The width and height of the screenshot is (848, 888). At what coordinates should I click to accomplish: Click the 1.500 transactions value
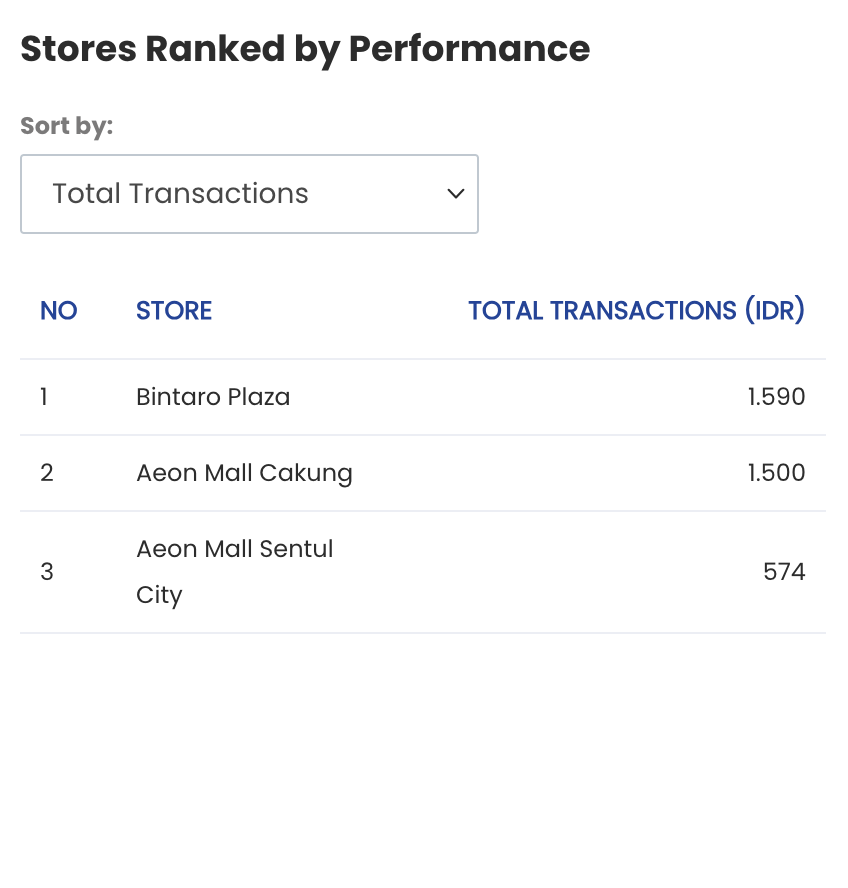click(776, 473)
